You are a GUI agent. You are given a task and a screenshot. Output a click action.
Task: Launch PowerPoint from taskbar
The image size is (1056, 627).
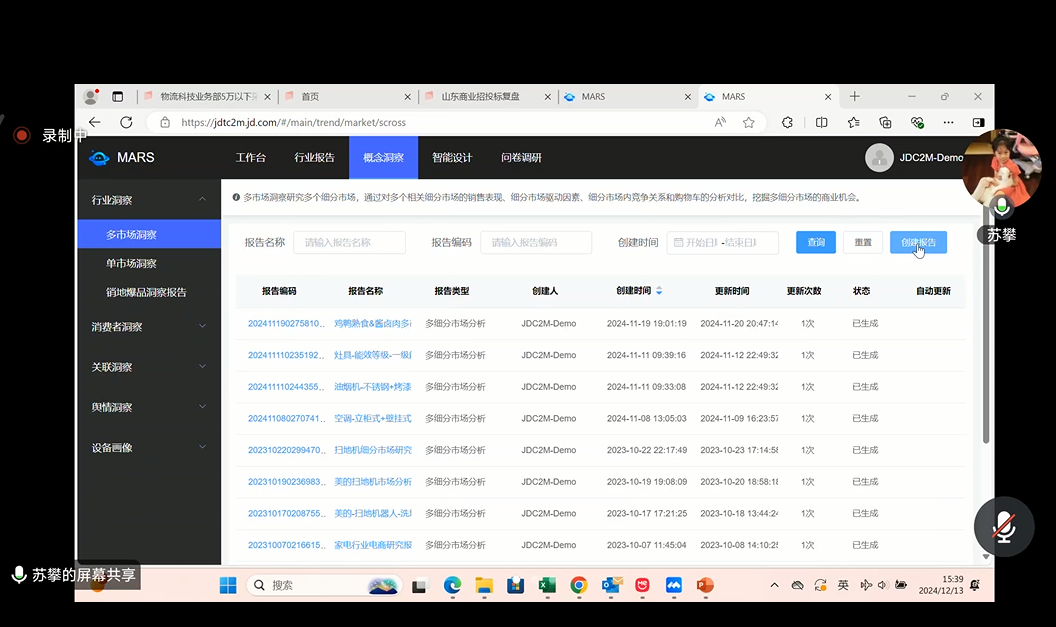tap(705, 585)
